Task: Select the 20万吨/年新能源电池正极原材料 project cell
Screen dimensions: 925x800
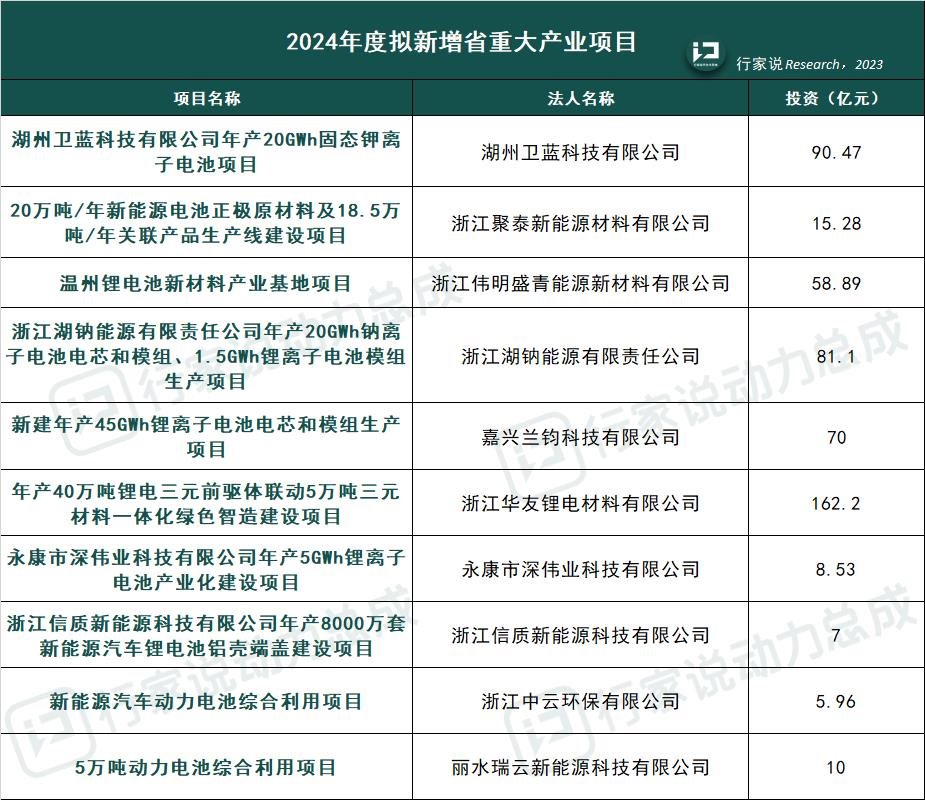Action: (x=206, y=222)
